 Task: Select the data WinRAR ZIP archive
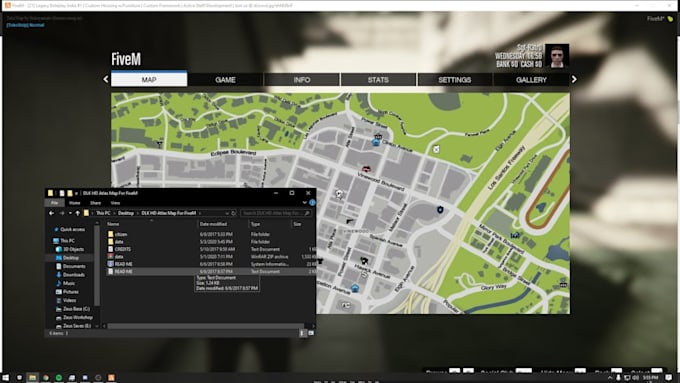(119, 256)
